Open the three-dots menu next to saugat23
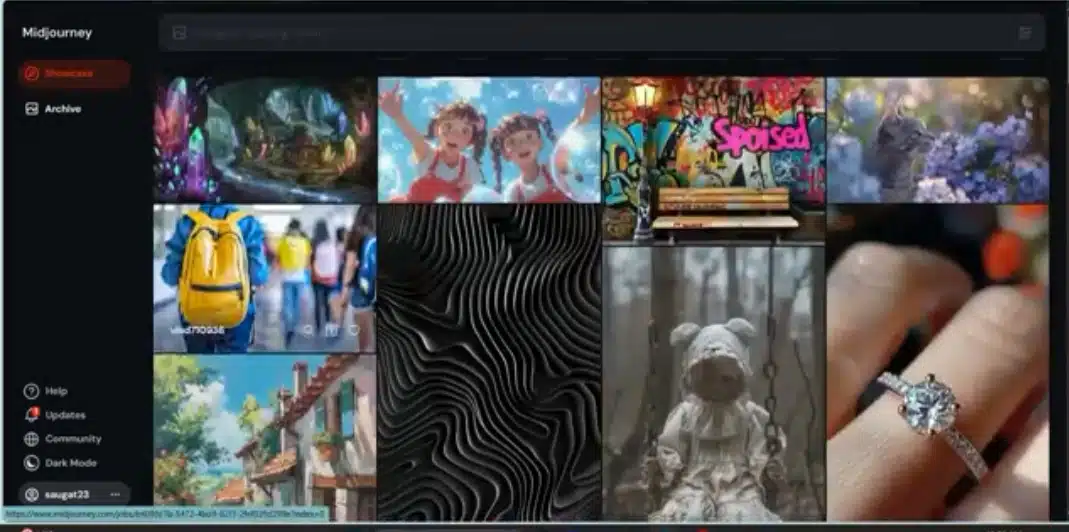This screenshot has height=532, width=1069. [x=115, y=494]
